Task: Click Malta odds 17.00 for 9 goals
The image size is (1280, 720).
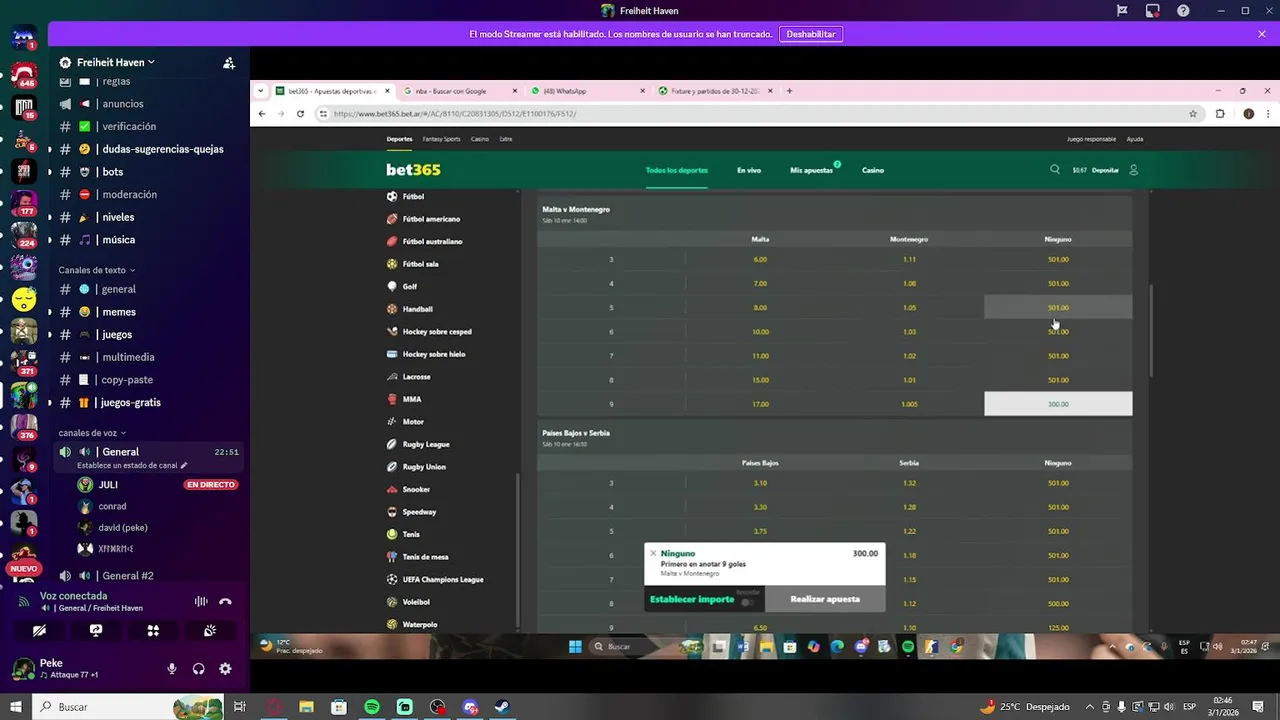Action: click(760, 404)
